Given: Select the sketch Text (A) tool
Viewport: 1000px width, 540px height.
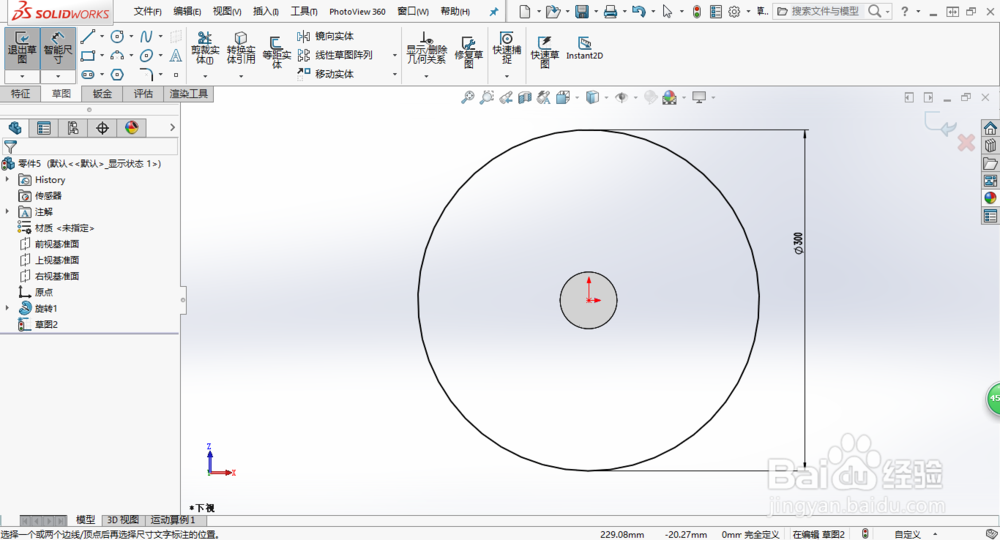Looking at the screenshot, I should pos(176,55).
